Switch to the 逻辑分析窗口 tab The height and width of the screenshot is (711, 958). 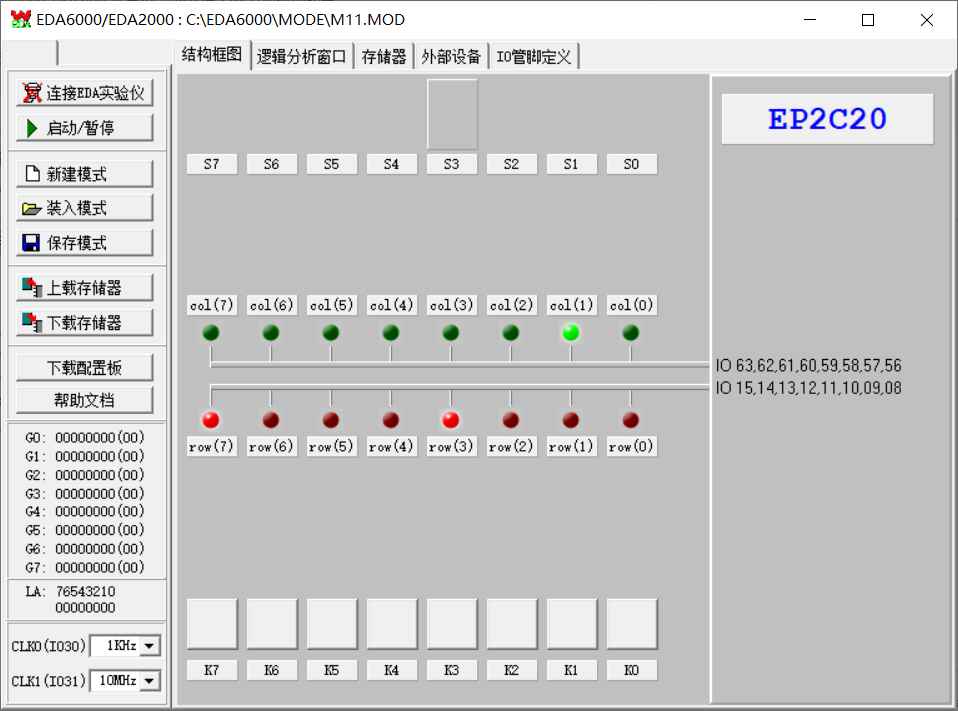point(301,57)
